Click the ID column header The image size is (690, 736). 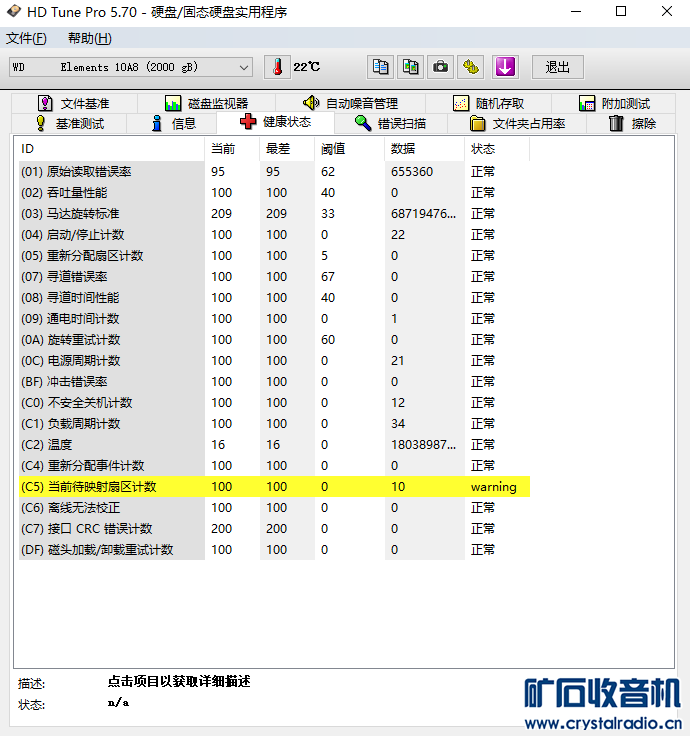click(x=111, y=149)
